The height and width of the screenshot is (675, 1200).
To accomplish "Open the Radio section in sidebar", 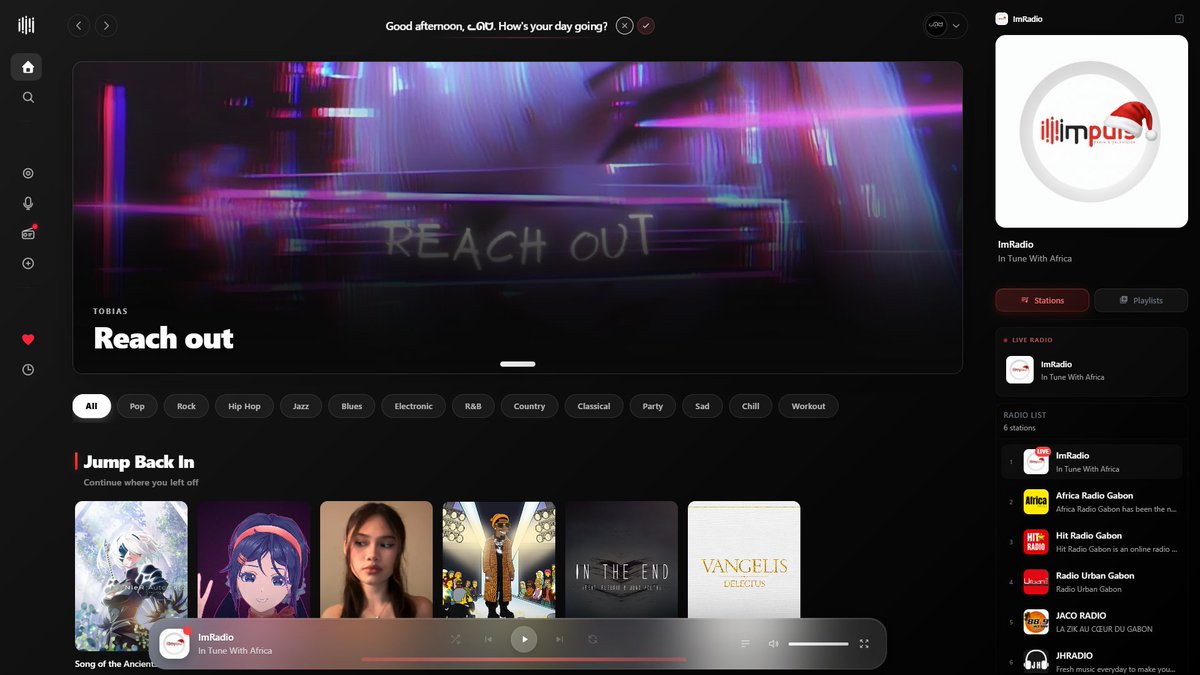I will point(28,233).
